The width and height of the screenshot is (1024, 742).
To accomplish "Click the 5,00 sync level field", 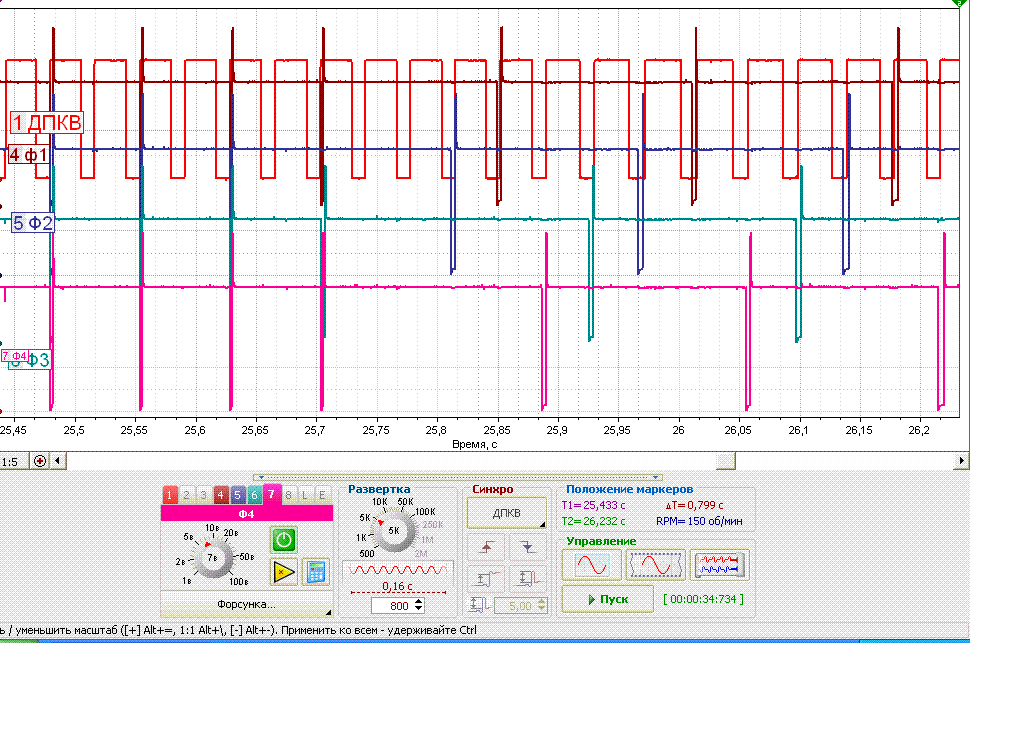I will tap(515, 606).
